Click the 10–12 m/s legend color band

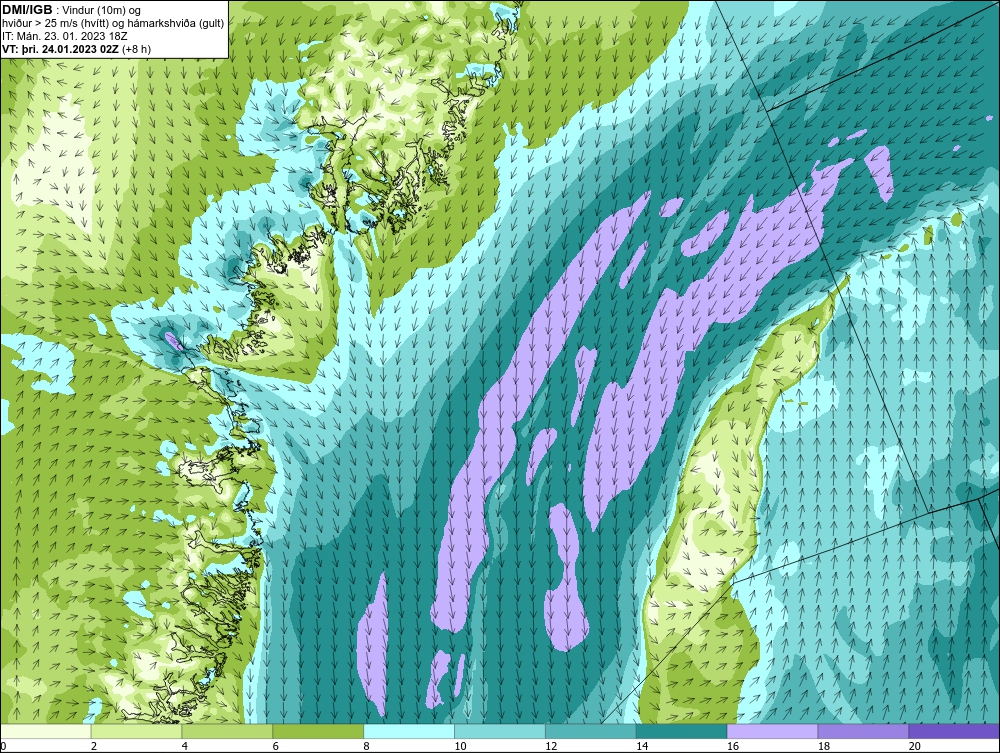pyautogui.click(x=500, y=731)
